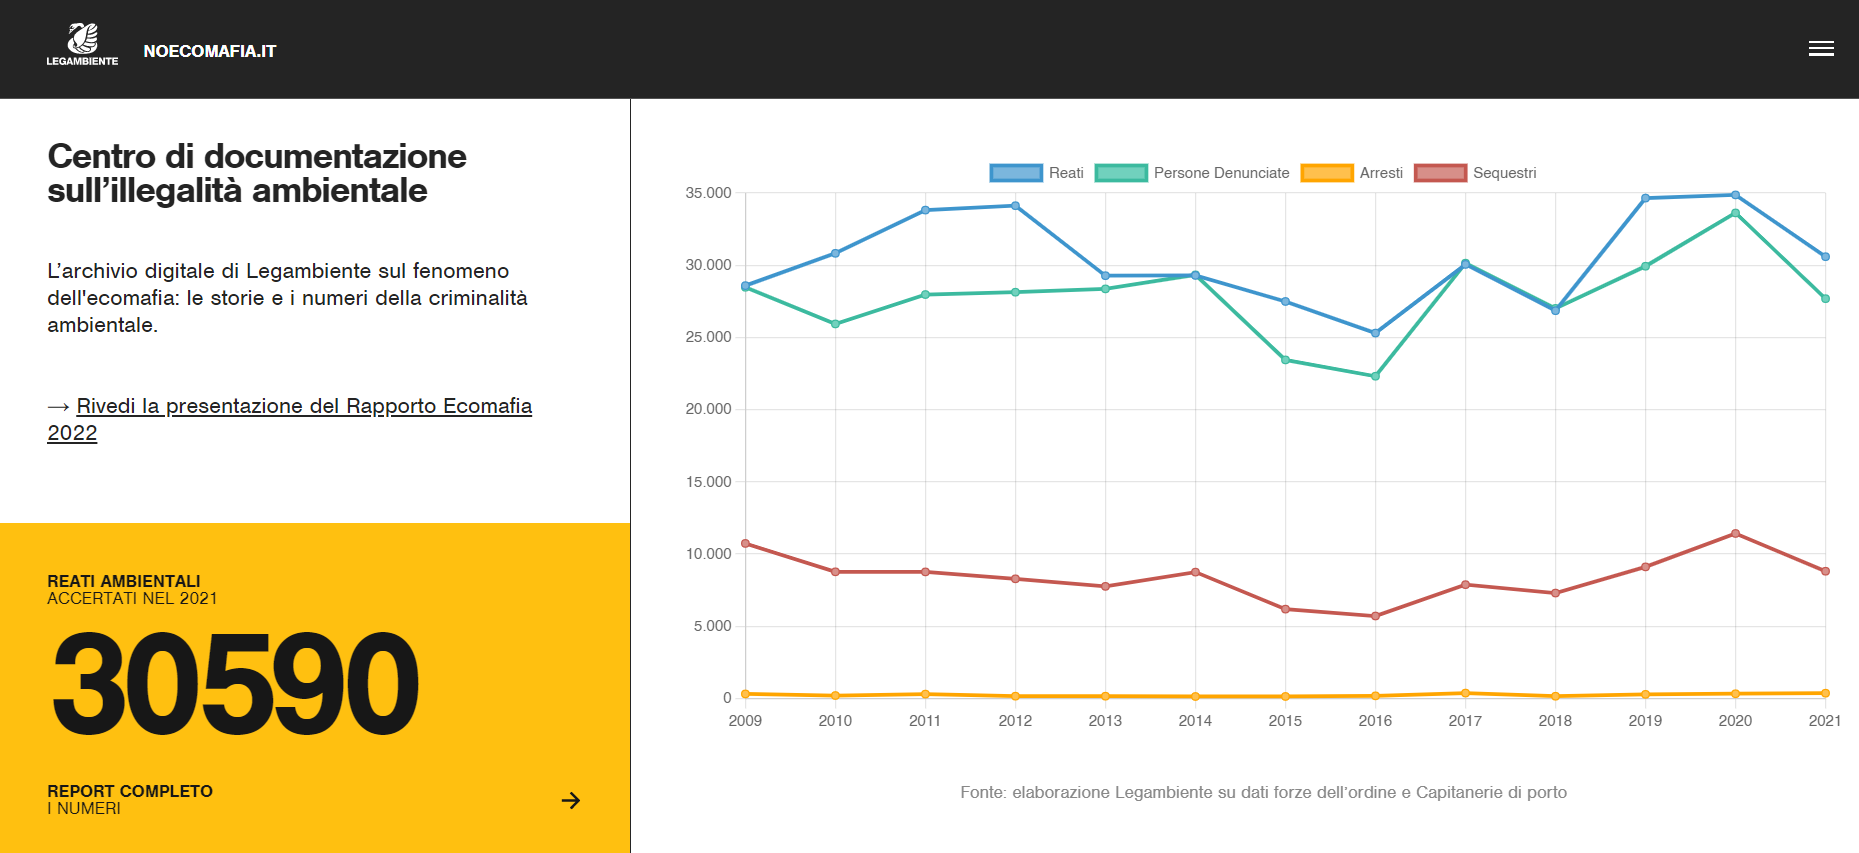Click the Reati data point for 2012
Viewport: 1859px width, 853px height.
pos(1015,206)
